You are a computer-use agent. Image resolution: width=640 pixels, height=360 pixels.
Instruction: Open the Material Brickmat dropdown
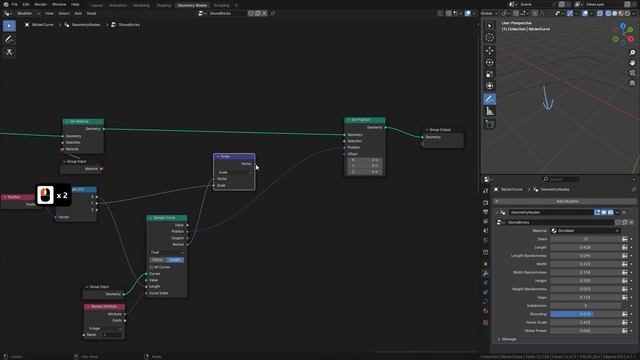[x=585, y=231]
